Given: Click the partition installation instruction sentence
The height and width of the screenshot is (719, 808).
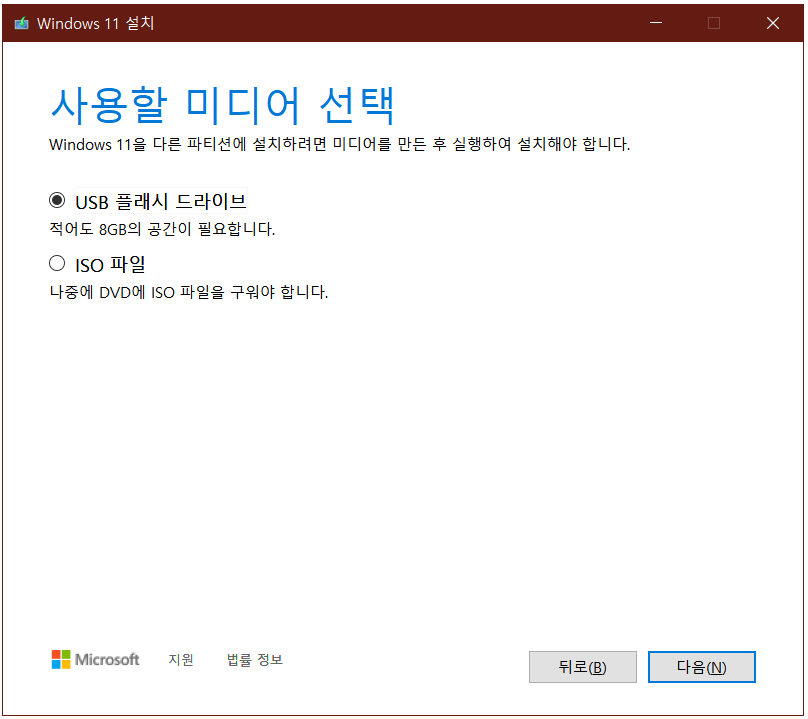Looking at the screenshot, I should [339, 145].
